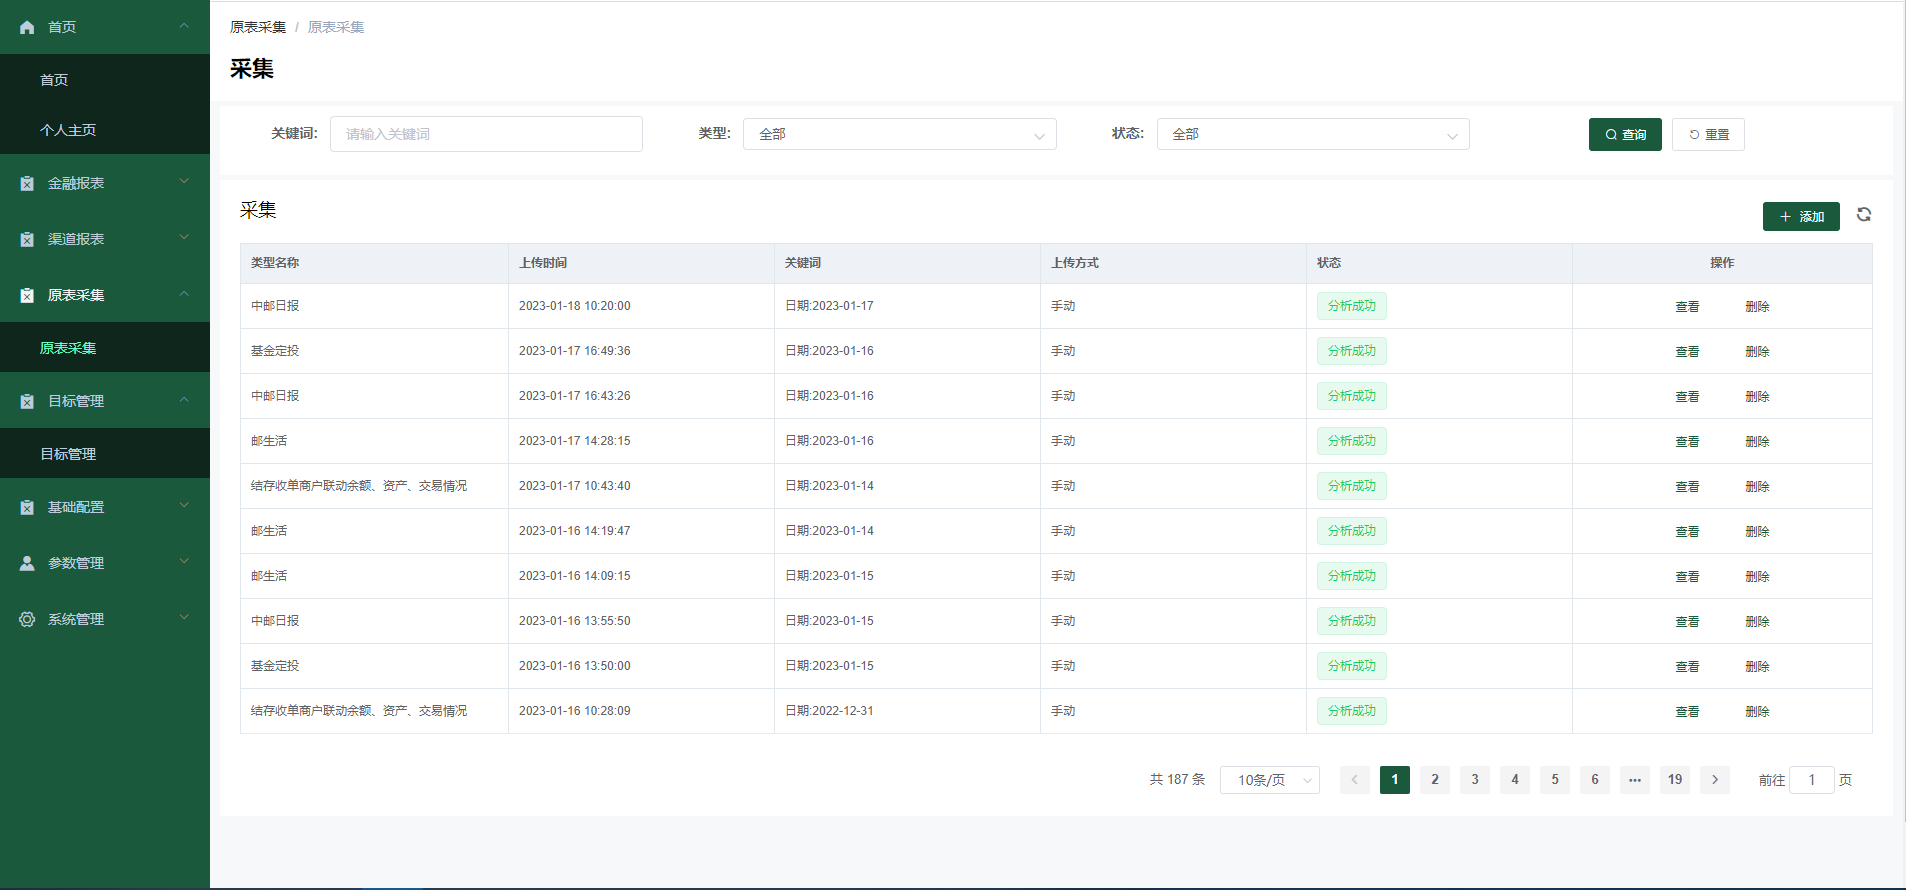Select the 原表采集 submenu item
Image resolution: width=1906 pixels, height=890 pixels.
[68, 348]
